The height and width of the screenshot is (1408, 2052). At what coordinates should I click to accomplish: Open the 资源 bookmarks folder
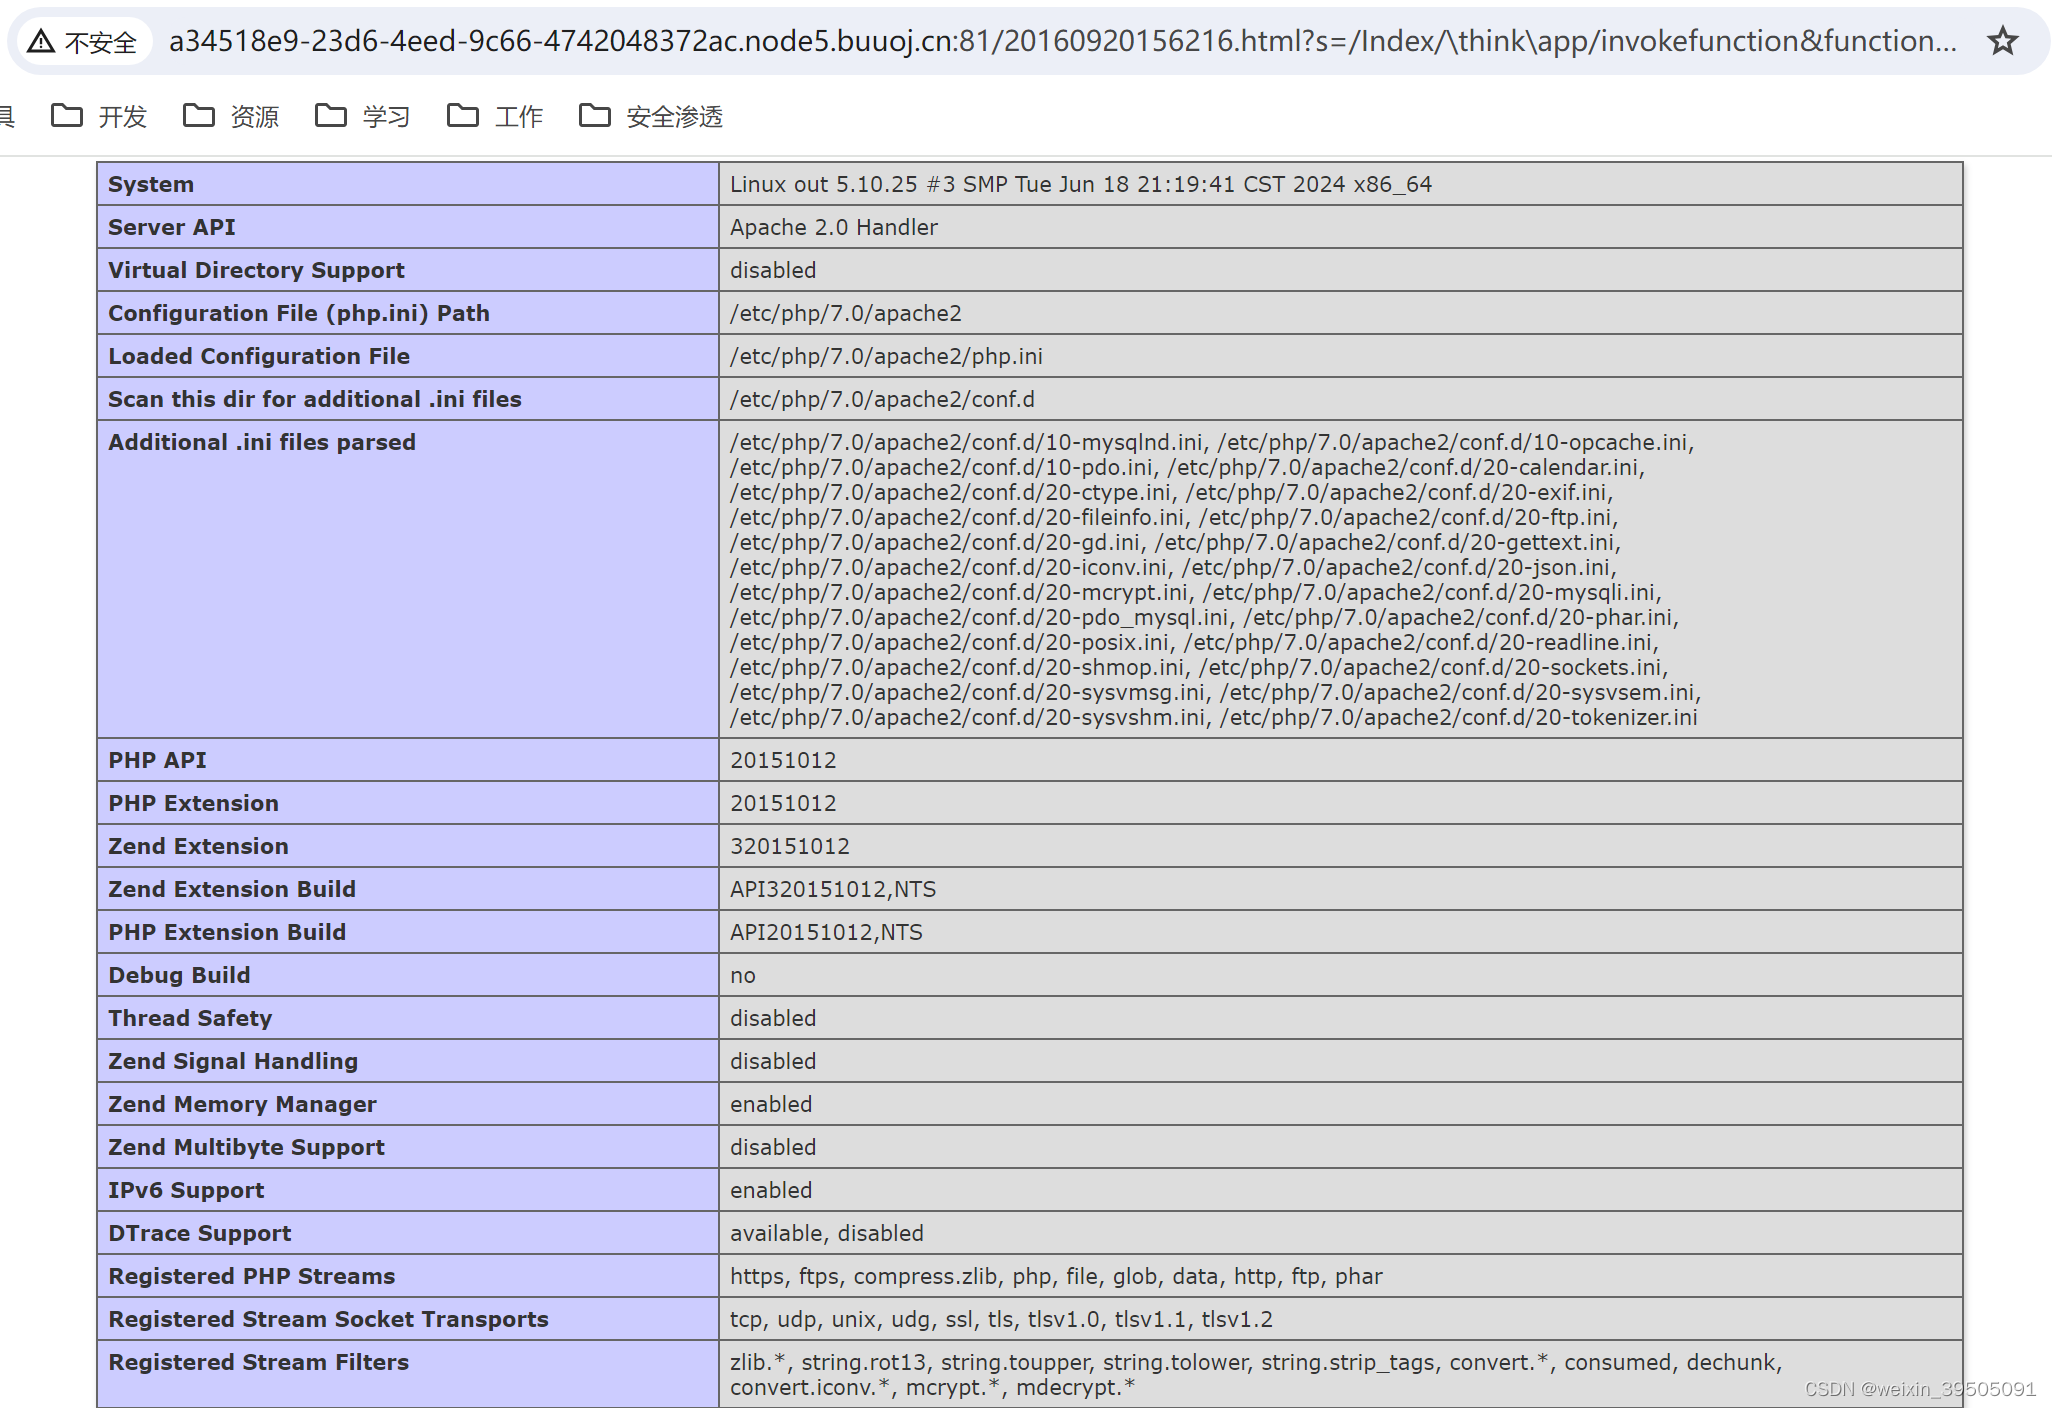(231, 117)
